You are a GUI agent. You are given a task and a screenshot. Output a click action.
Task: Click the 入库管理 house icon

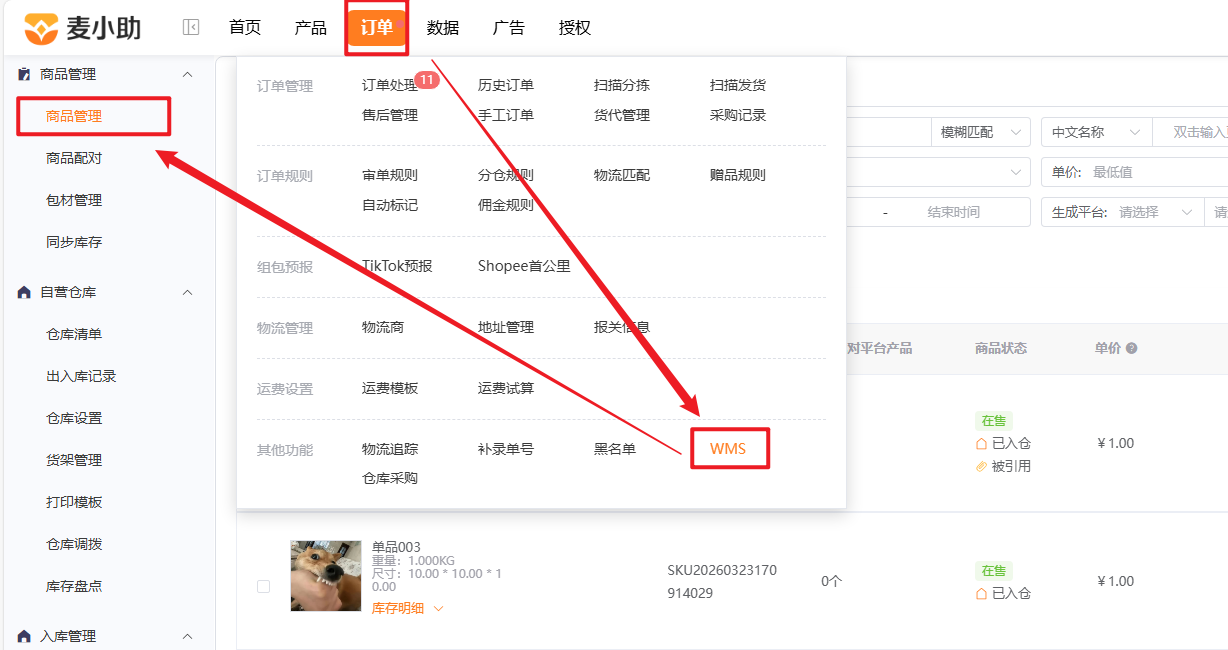click(x=24, y=636)
